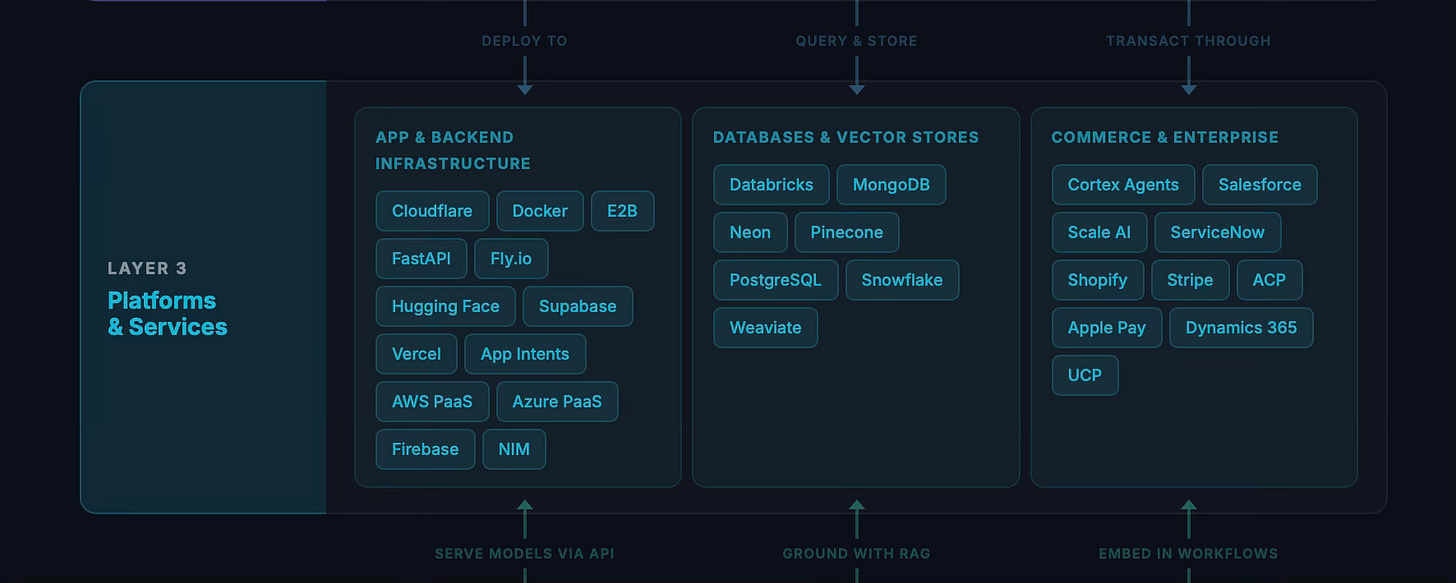Choose the ServiceNow chip

[1217, 232]
